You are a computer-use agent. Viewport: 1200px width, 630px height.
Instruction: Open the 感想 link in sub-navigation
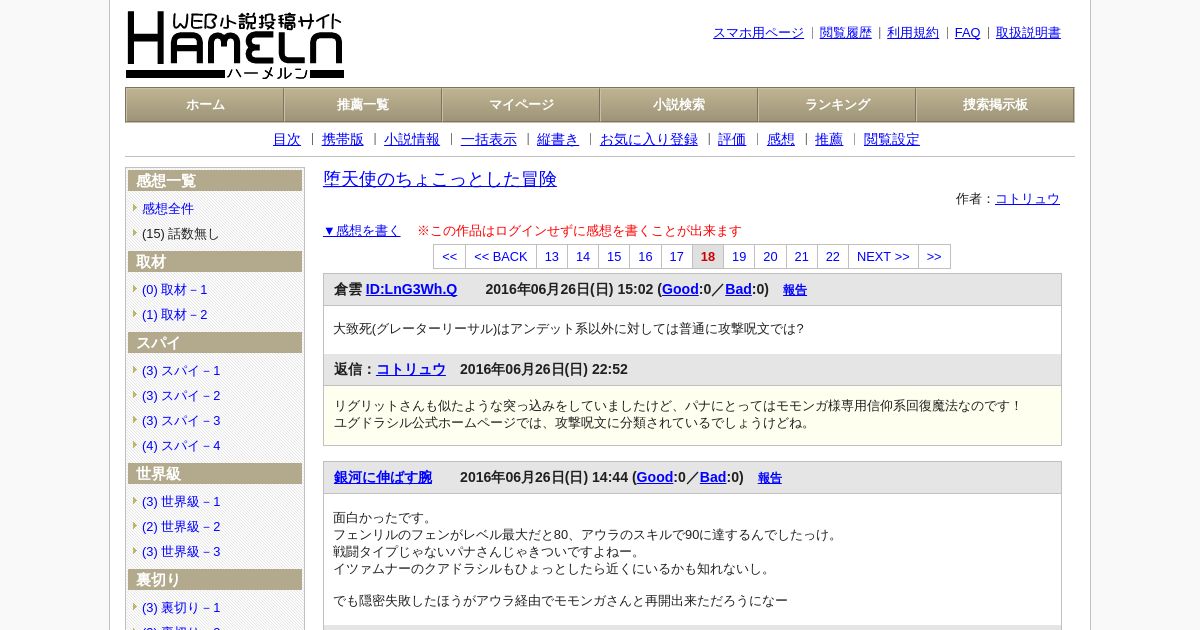(x=781, y=140)
